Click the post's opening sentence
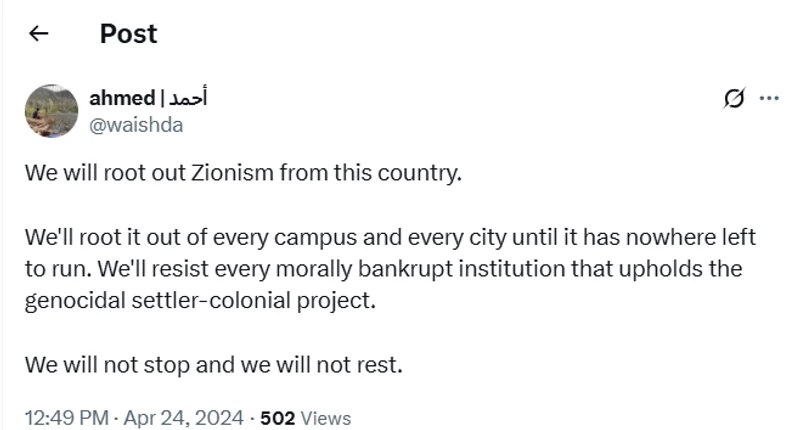Viewport: 800px width, 430px height. pos(244,171)
